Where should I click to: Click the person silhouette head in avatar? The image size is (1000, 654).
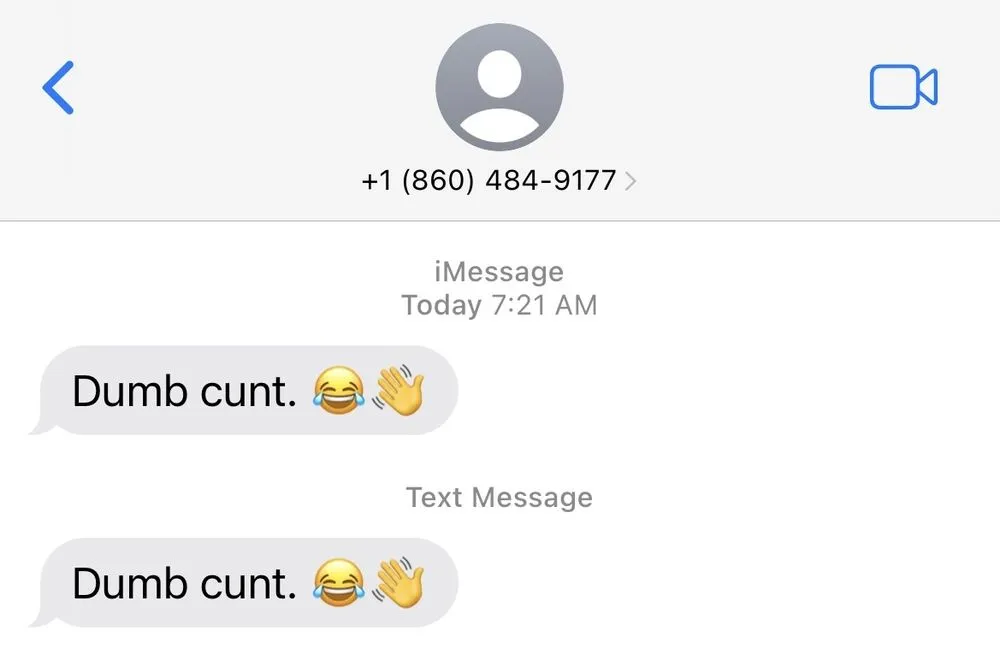[x=499, y=74]
